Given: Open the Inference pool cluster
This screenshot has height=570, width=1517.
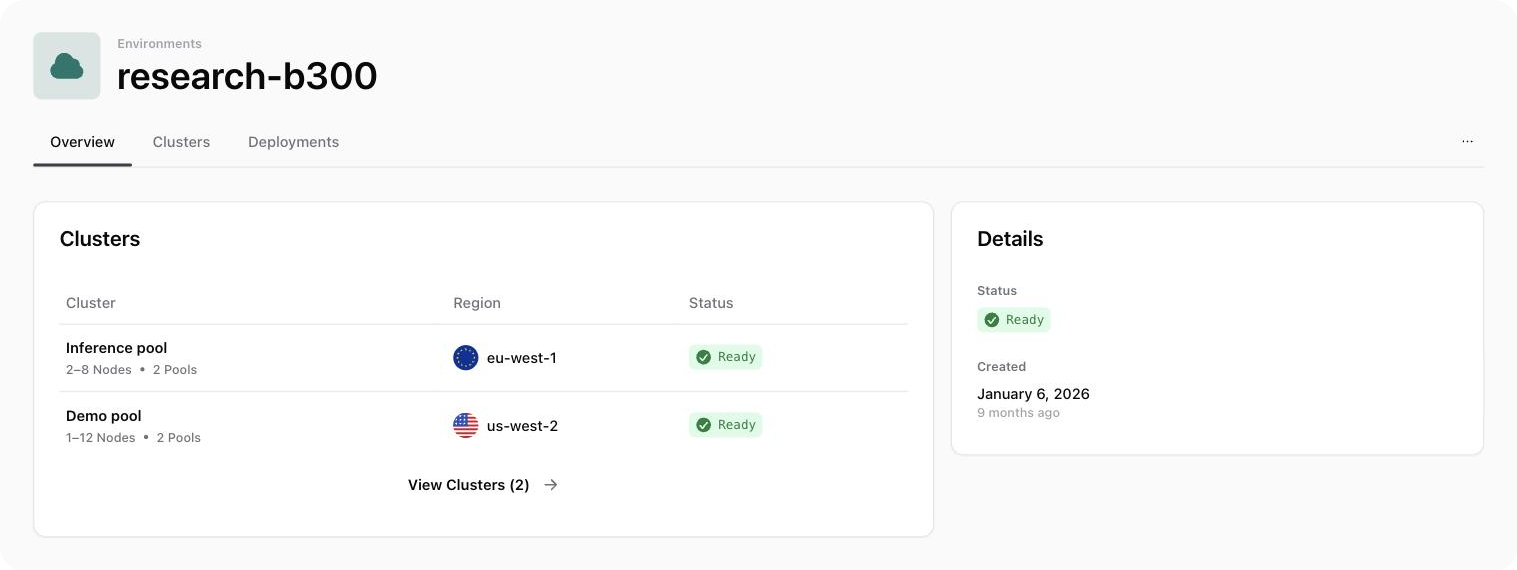Looking at the screenshot, I should pyautogui.click(x=116, y=348).
